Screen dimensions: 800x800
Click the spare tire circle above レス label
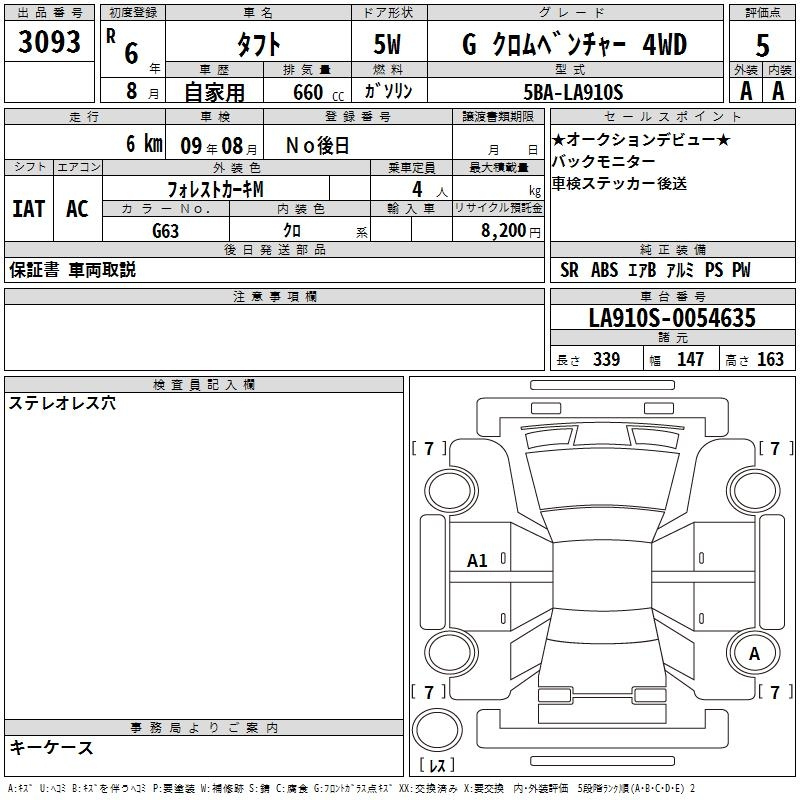click(x=437, y=729)
